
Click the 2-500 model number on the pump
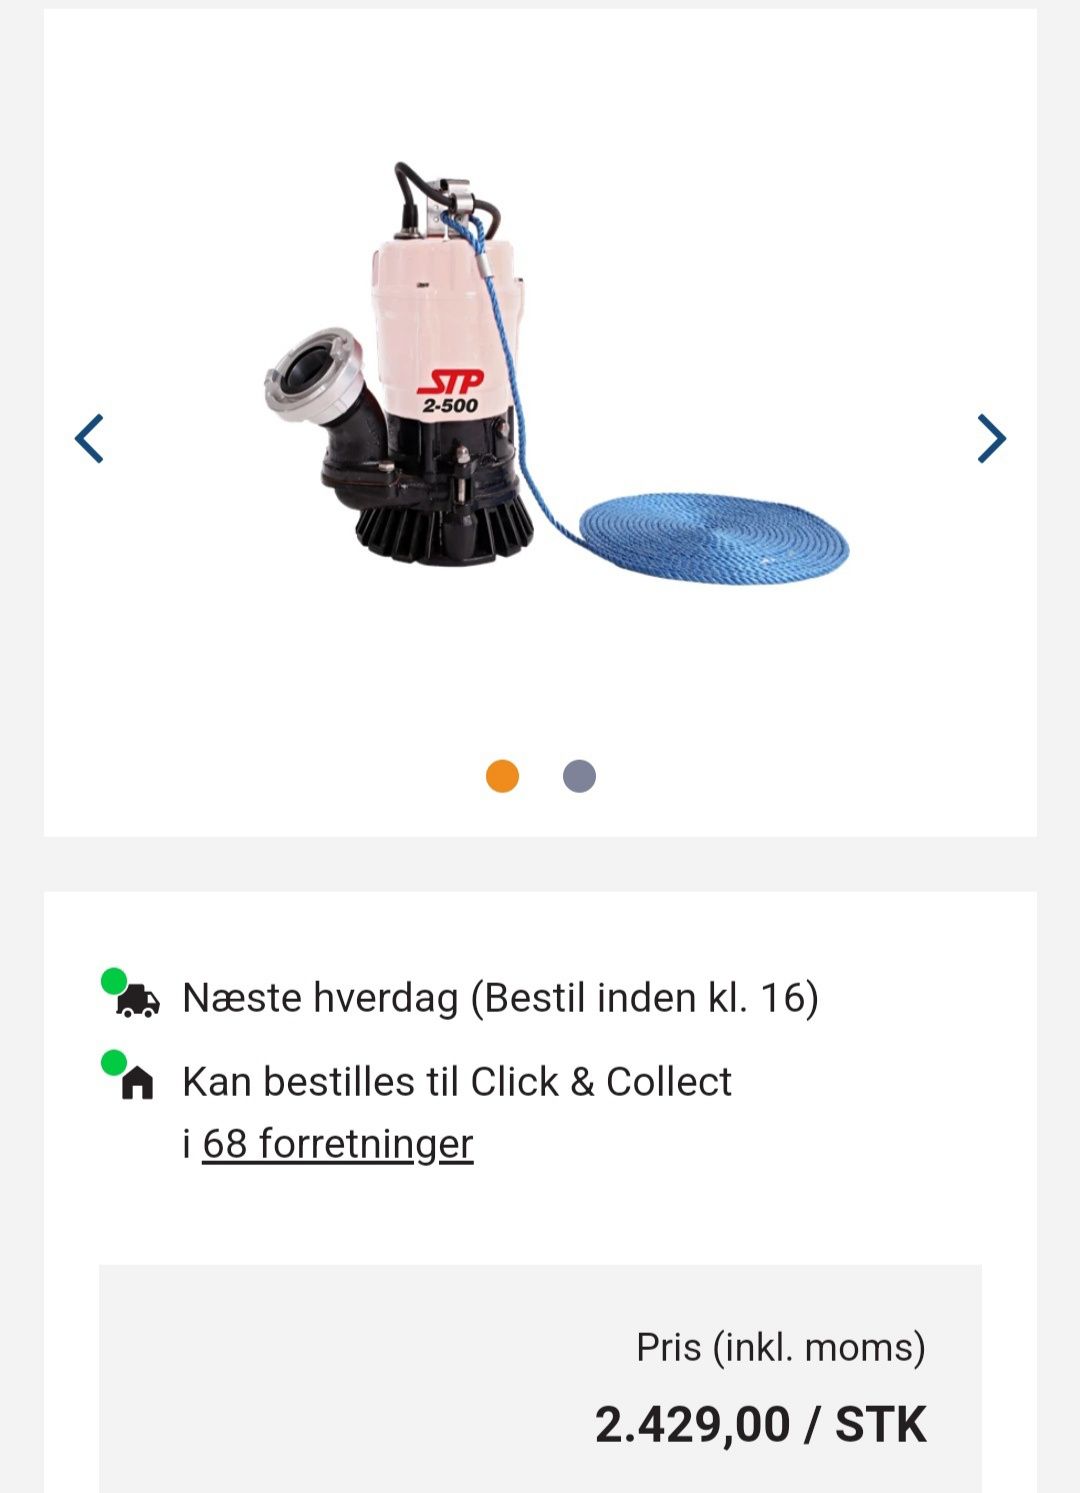[450, 405]
